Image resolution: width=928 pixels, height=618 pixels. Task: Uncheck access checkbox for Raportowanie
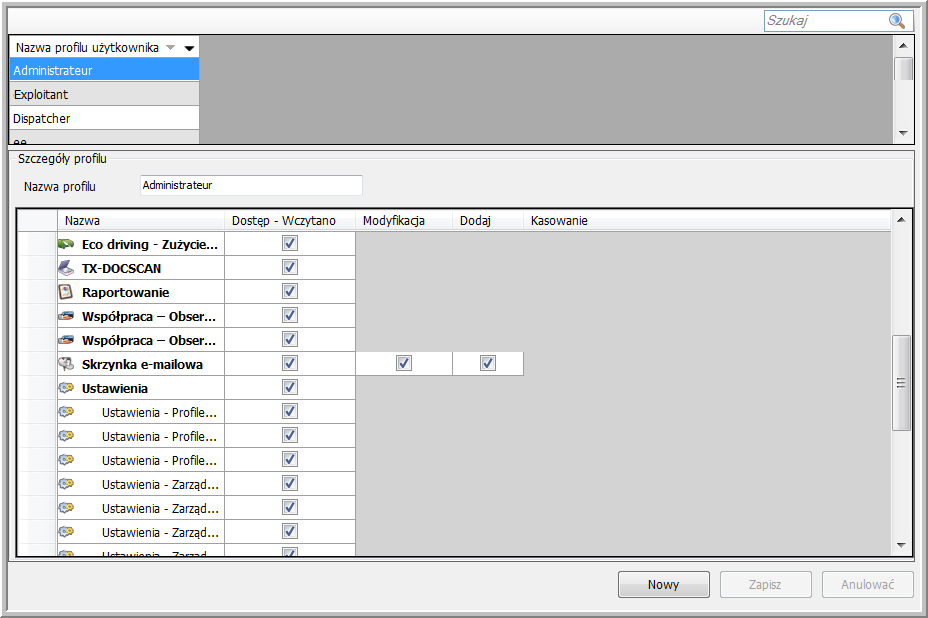point(290,291)
